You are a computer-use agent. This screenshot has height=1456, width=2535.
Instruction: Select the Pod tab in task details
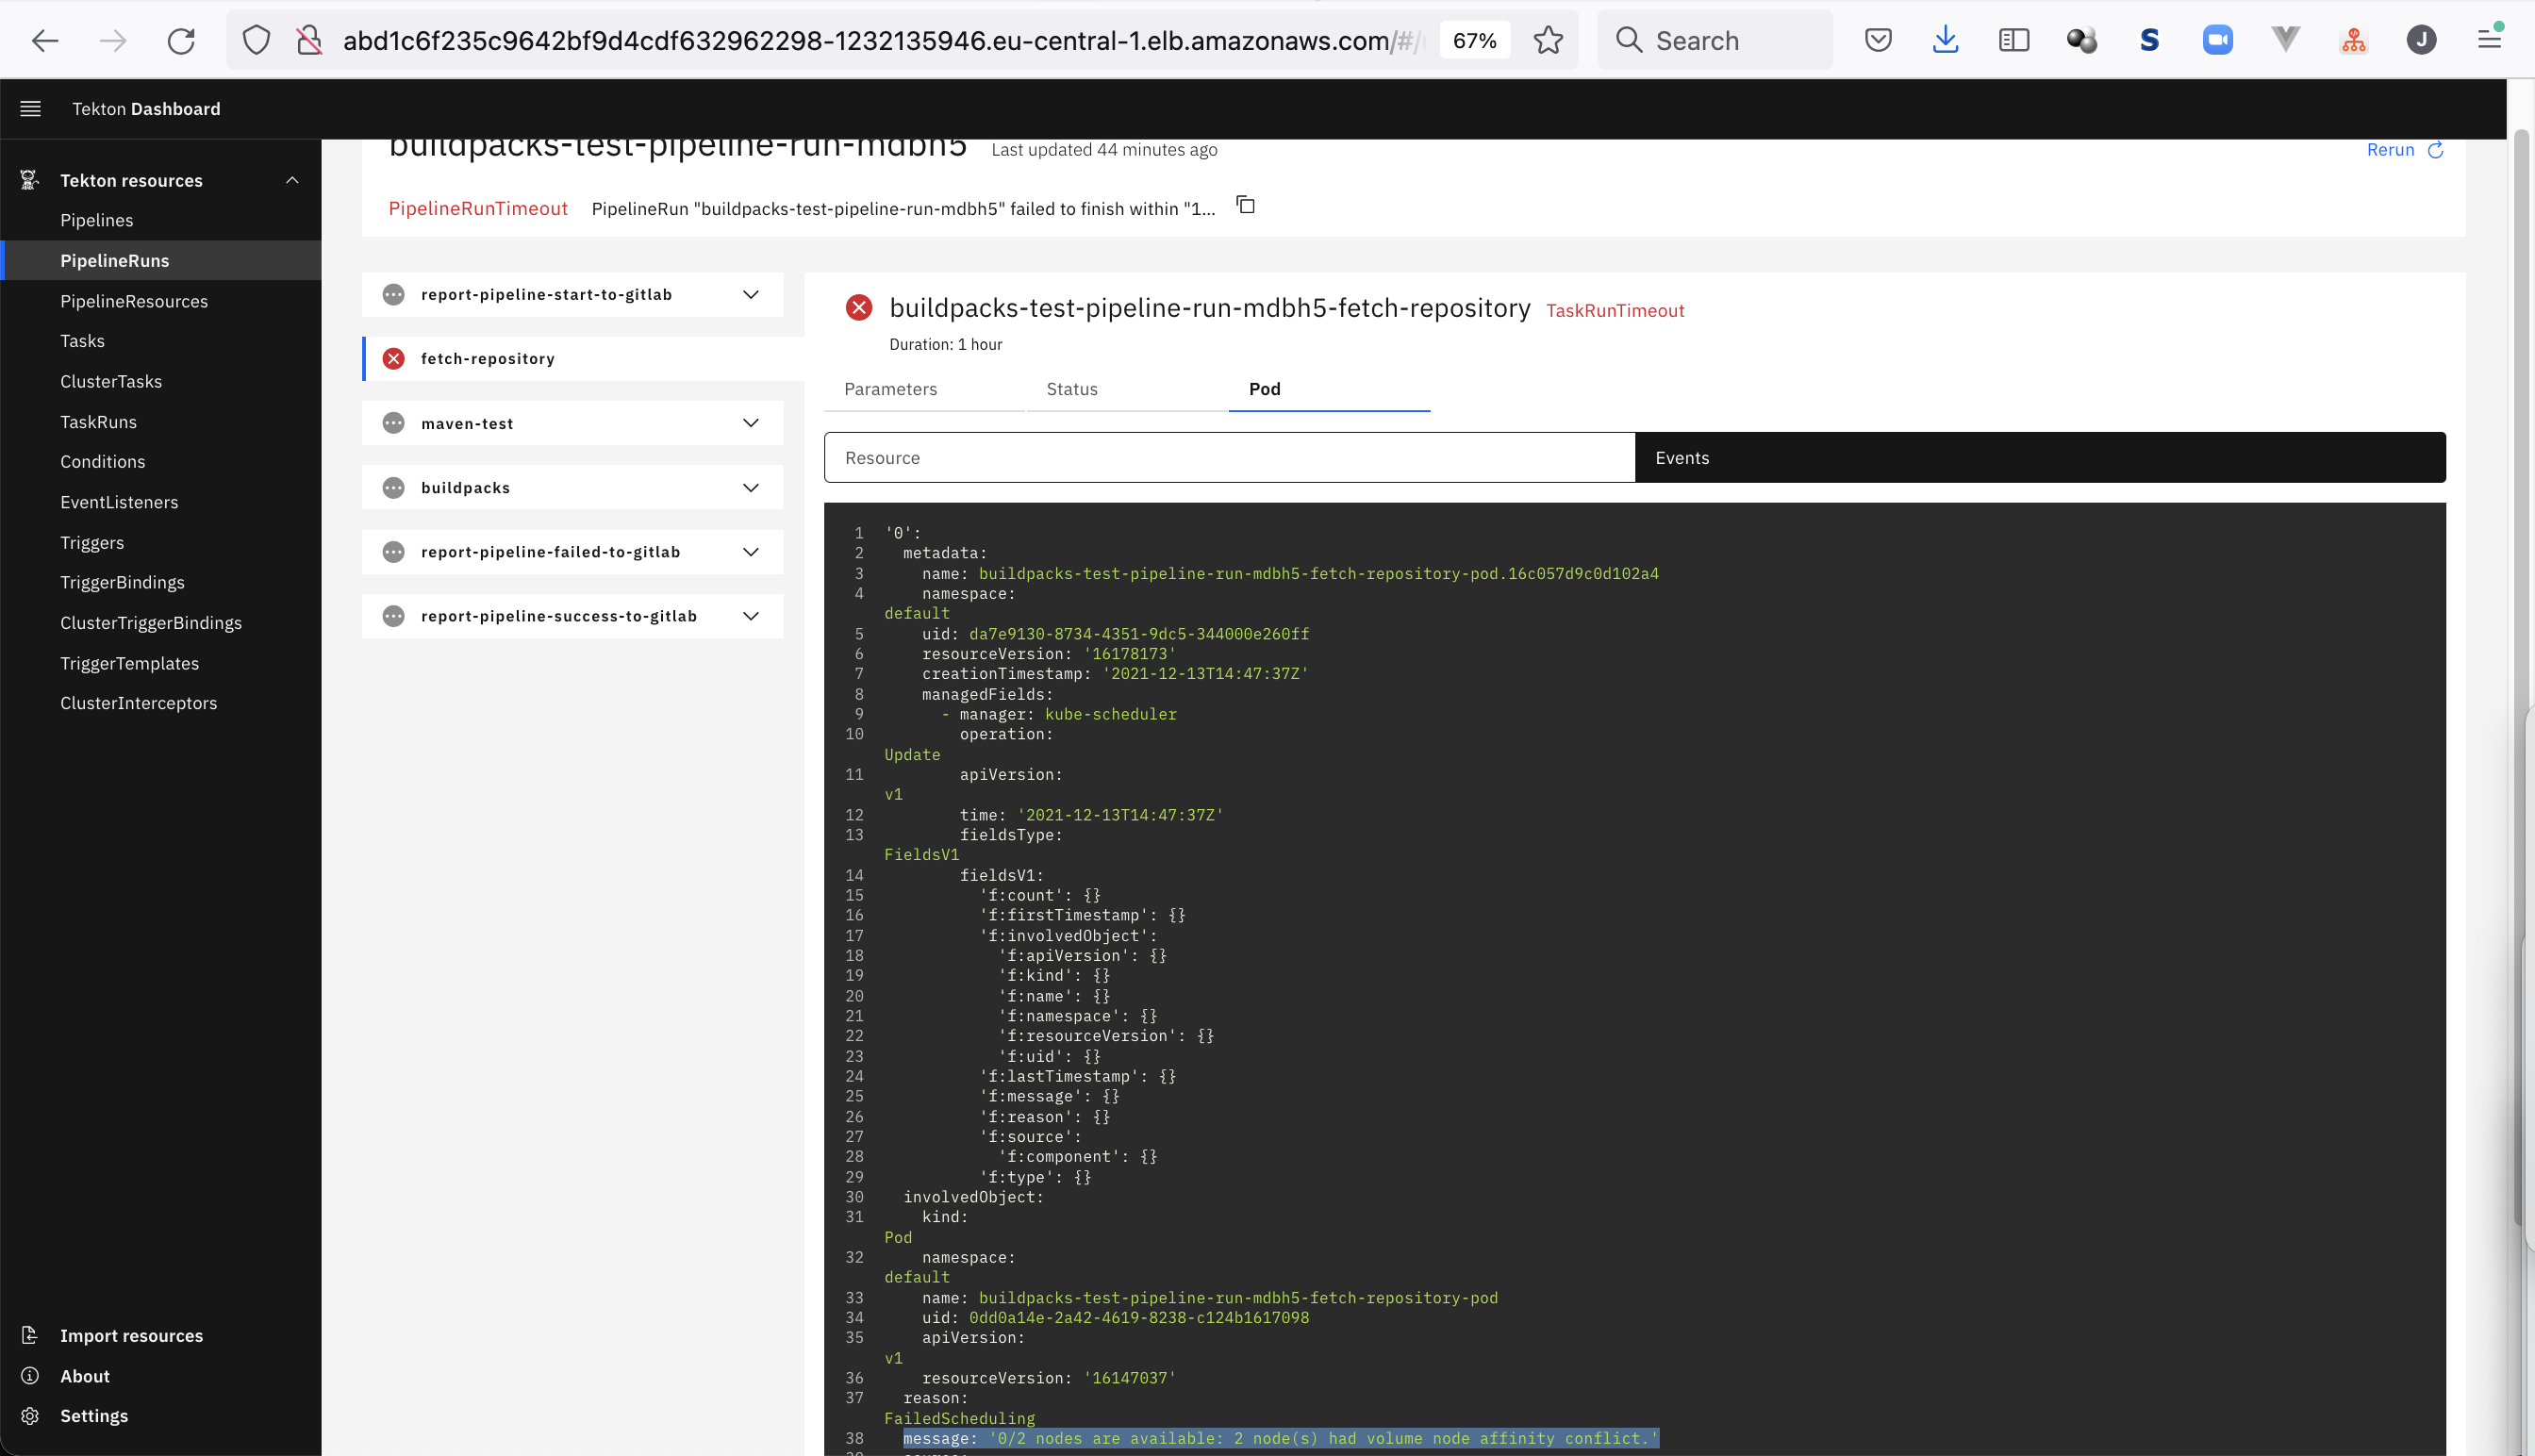pyautogui.click(x=1266, y=389)
